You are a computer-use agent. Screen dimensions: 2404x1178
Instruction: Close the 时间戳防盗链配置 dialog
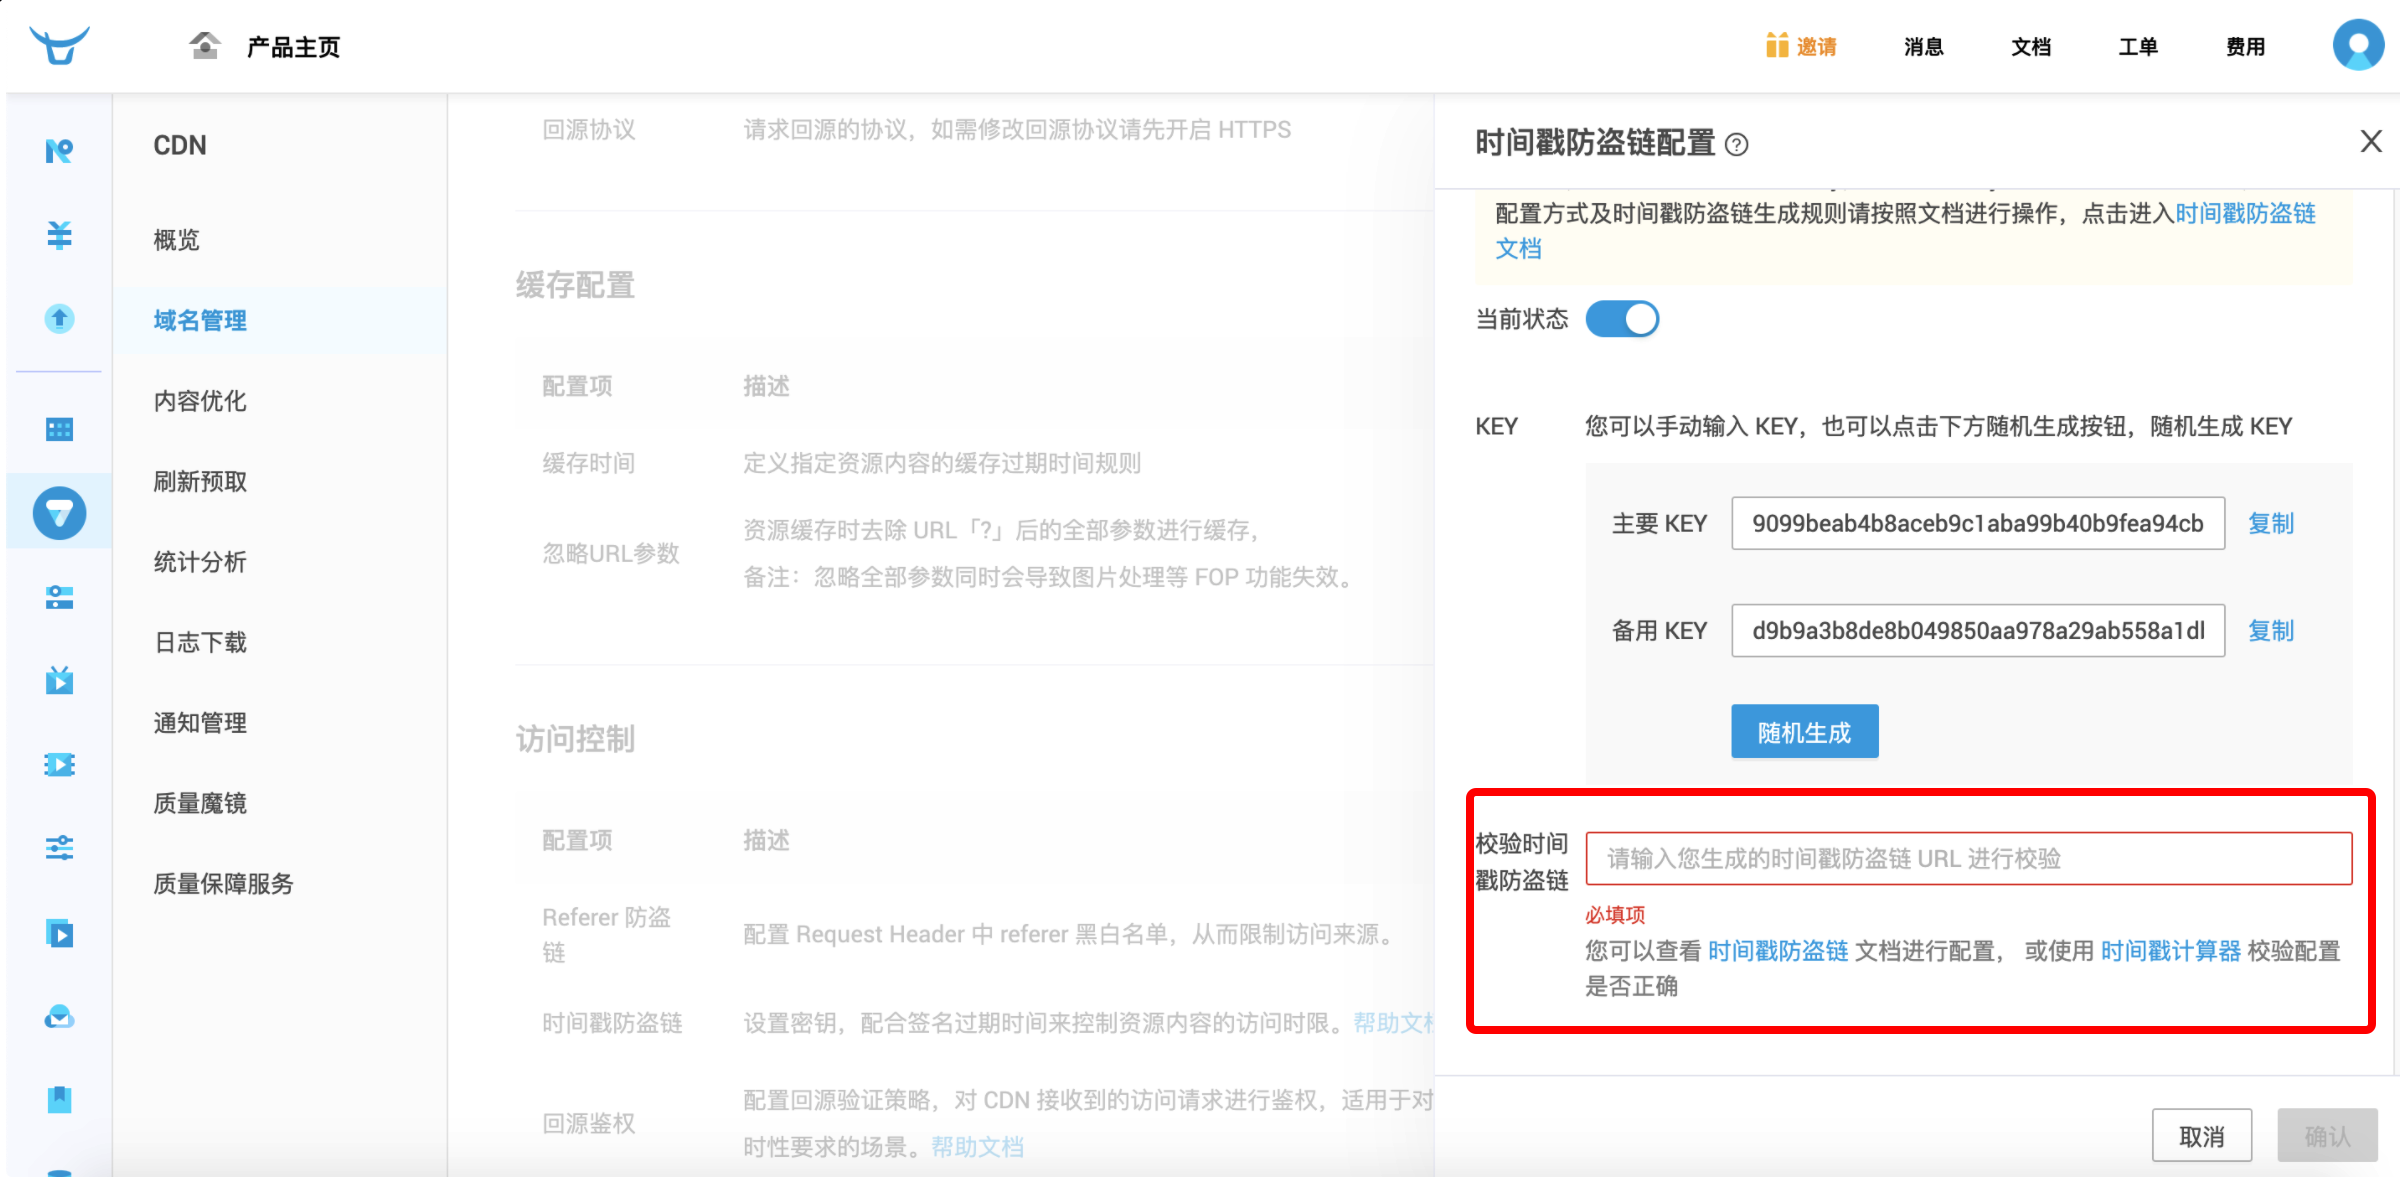point(2370,141)
